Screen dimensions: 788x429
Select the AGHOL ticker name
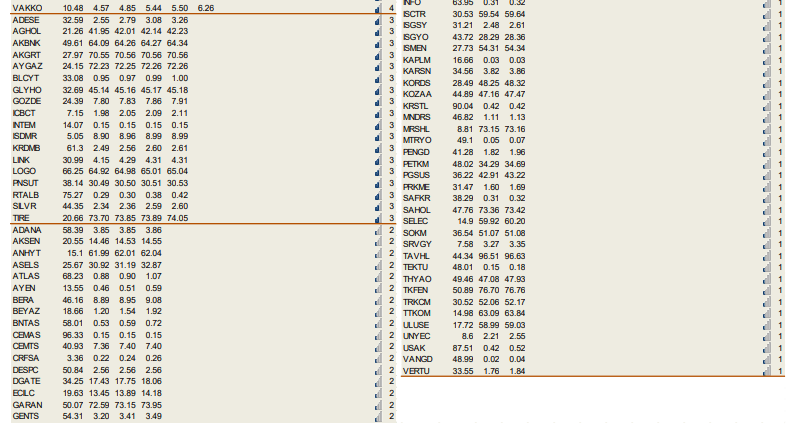click(x=27, y=31)
